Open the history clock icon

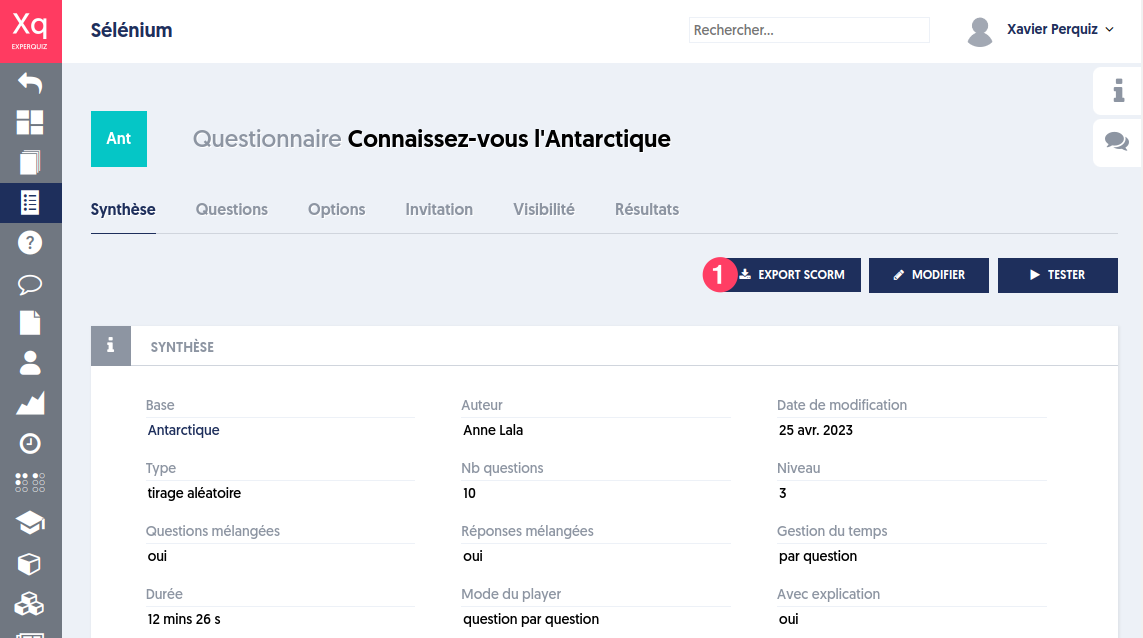coord(30,442)
